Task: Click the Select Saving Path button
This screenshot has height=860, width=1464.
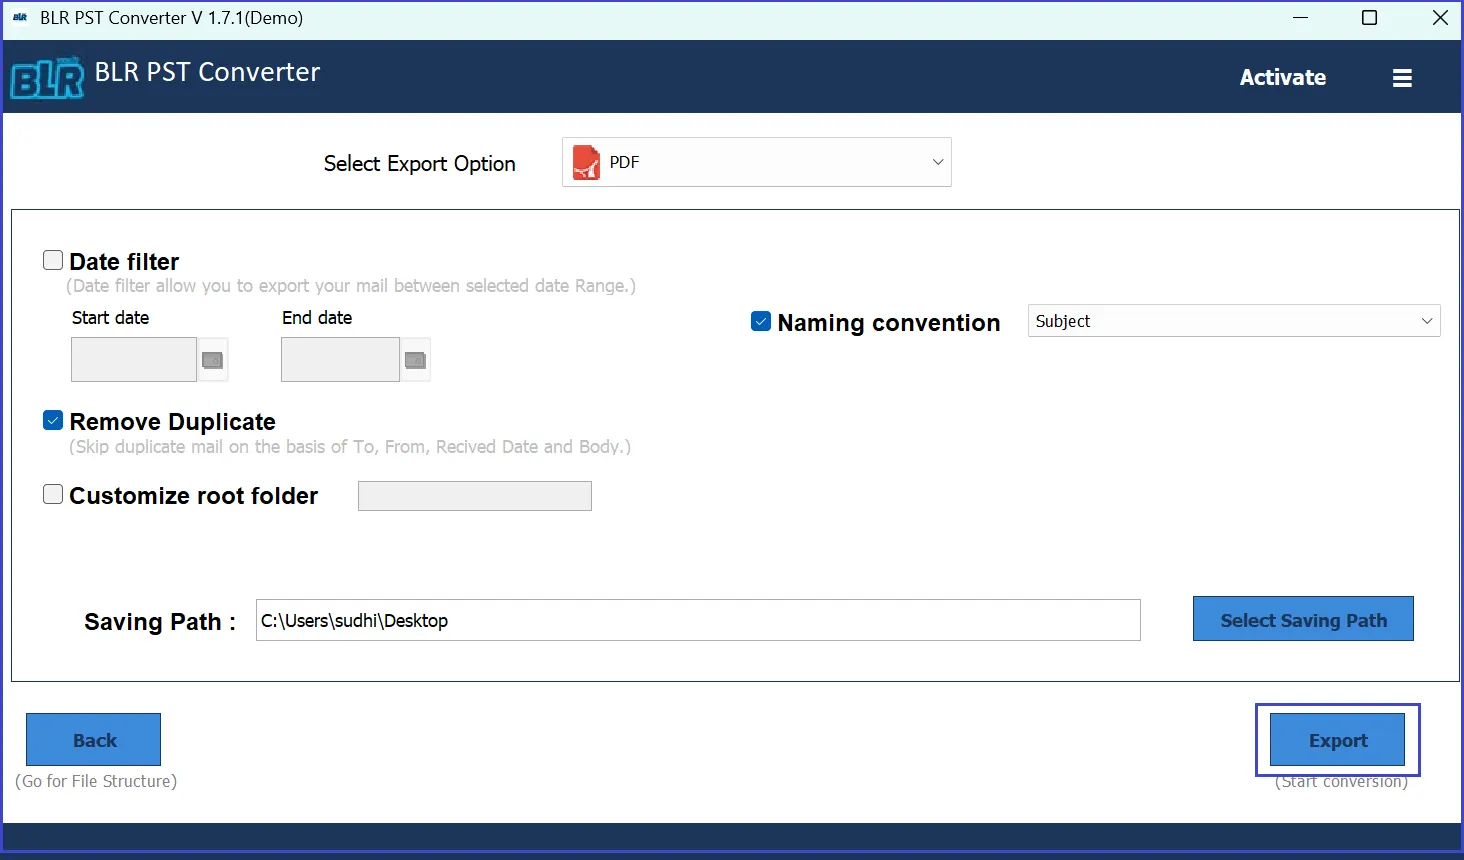Action: tap(1303, 619)
